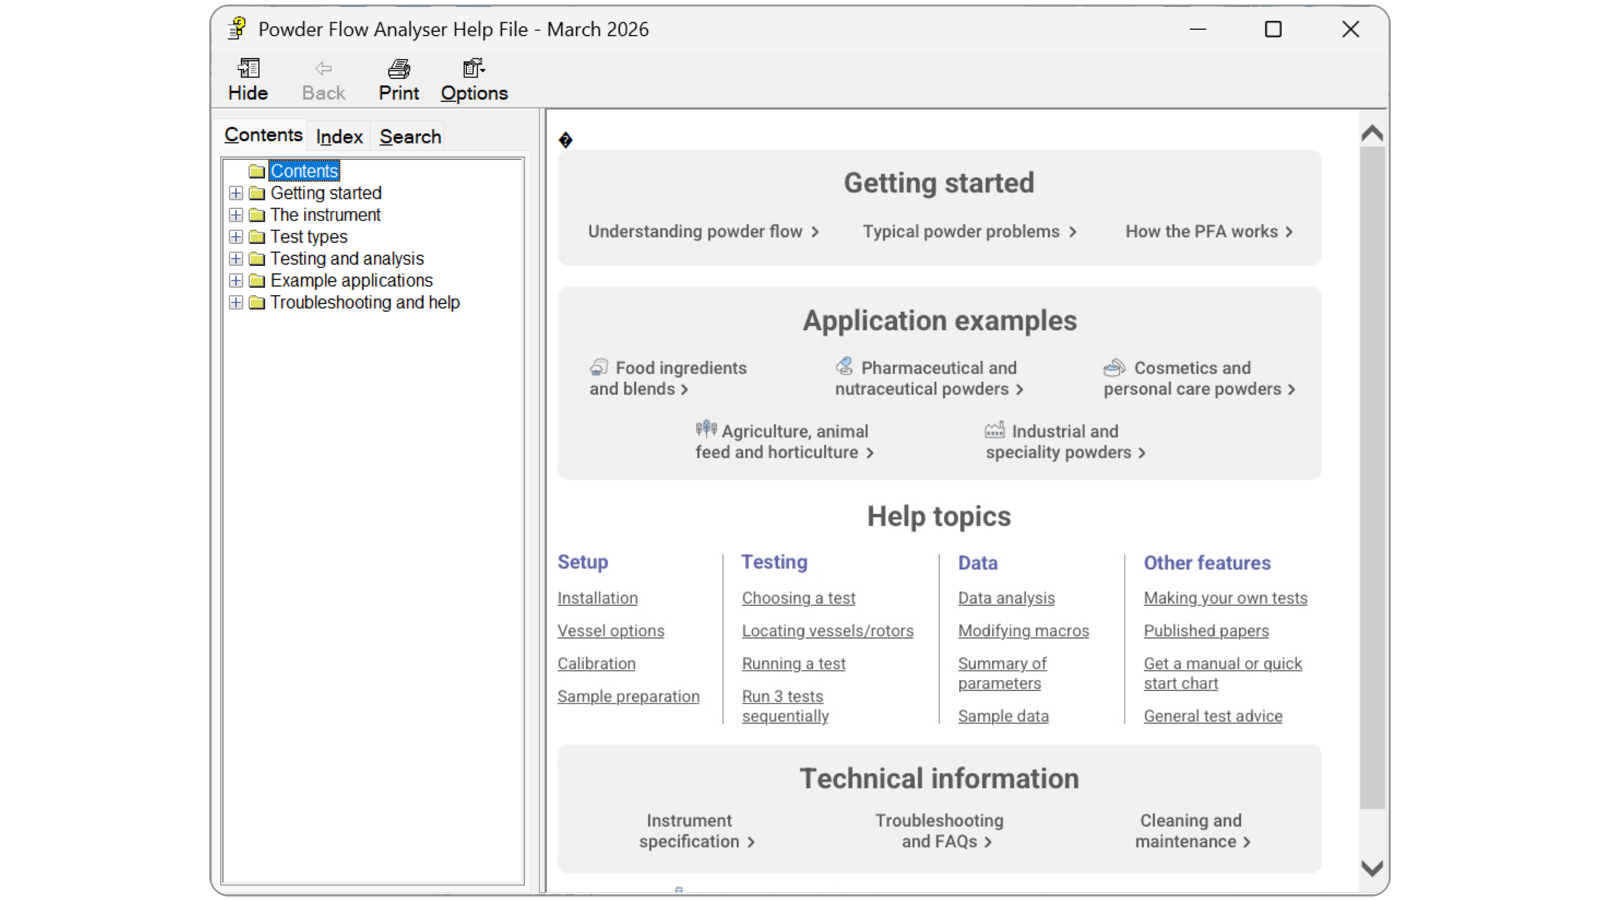Expand the Test types tree node

click(x=236, y=237)
